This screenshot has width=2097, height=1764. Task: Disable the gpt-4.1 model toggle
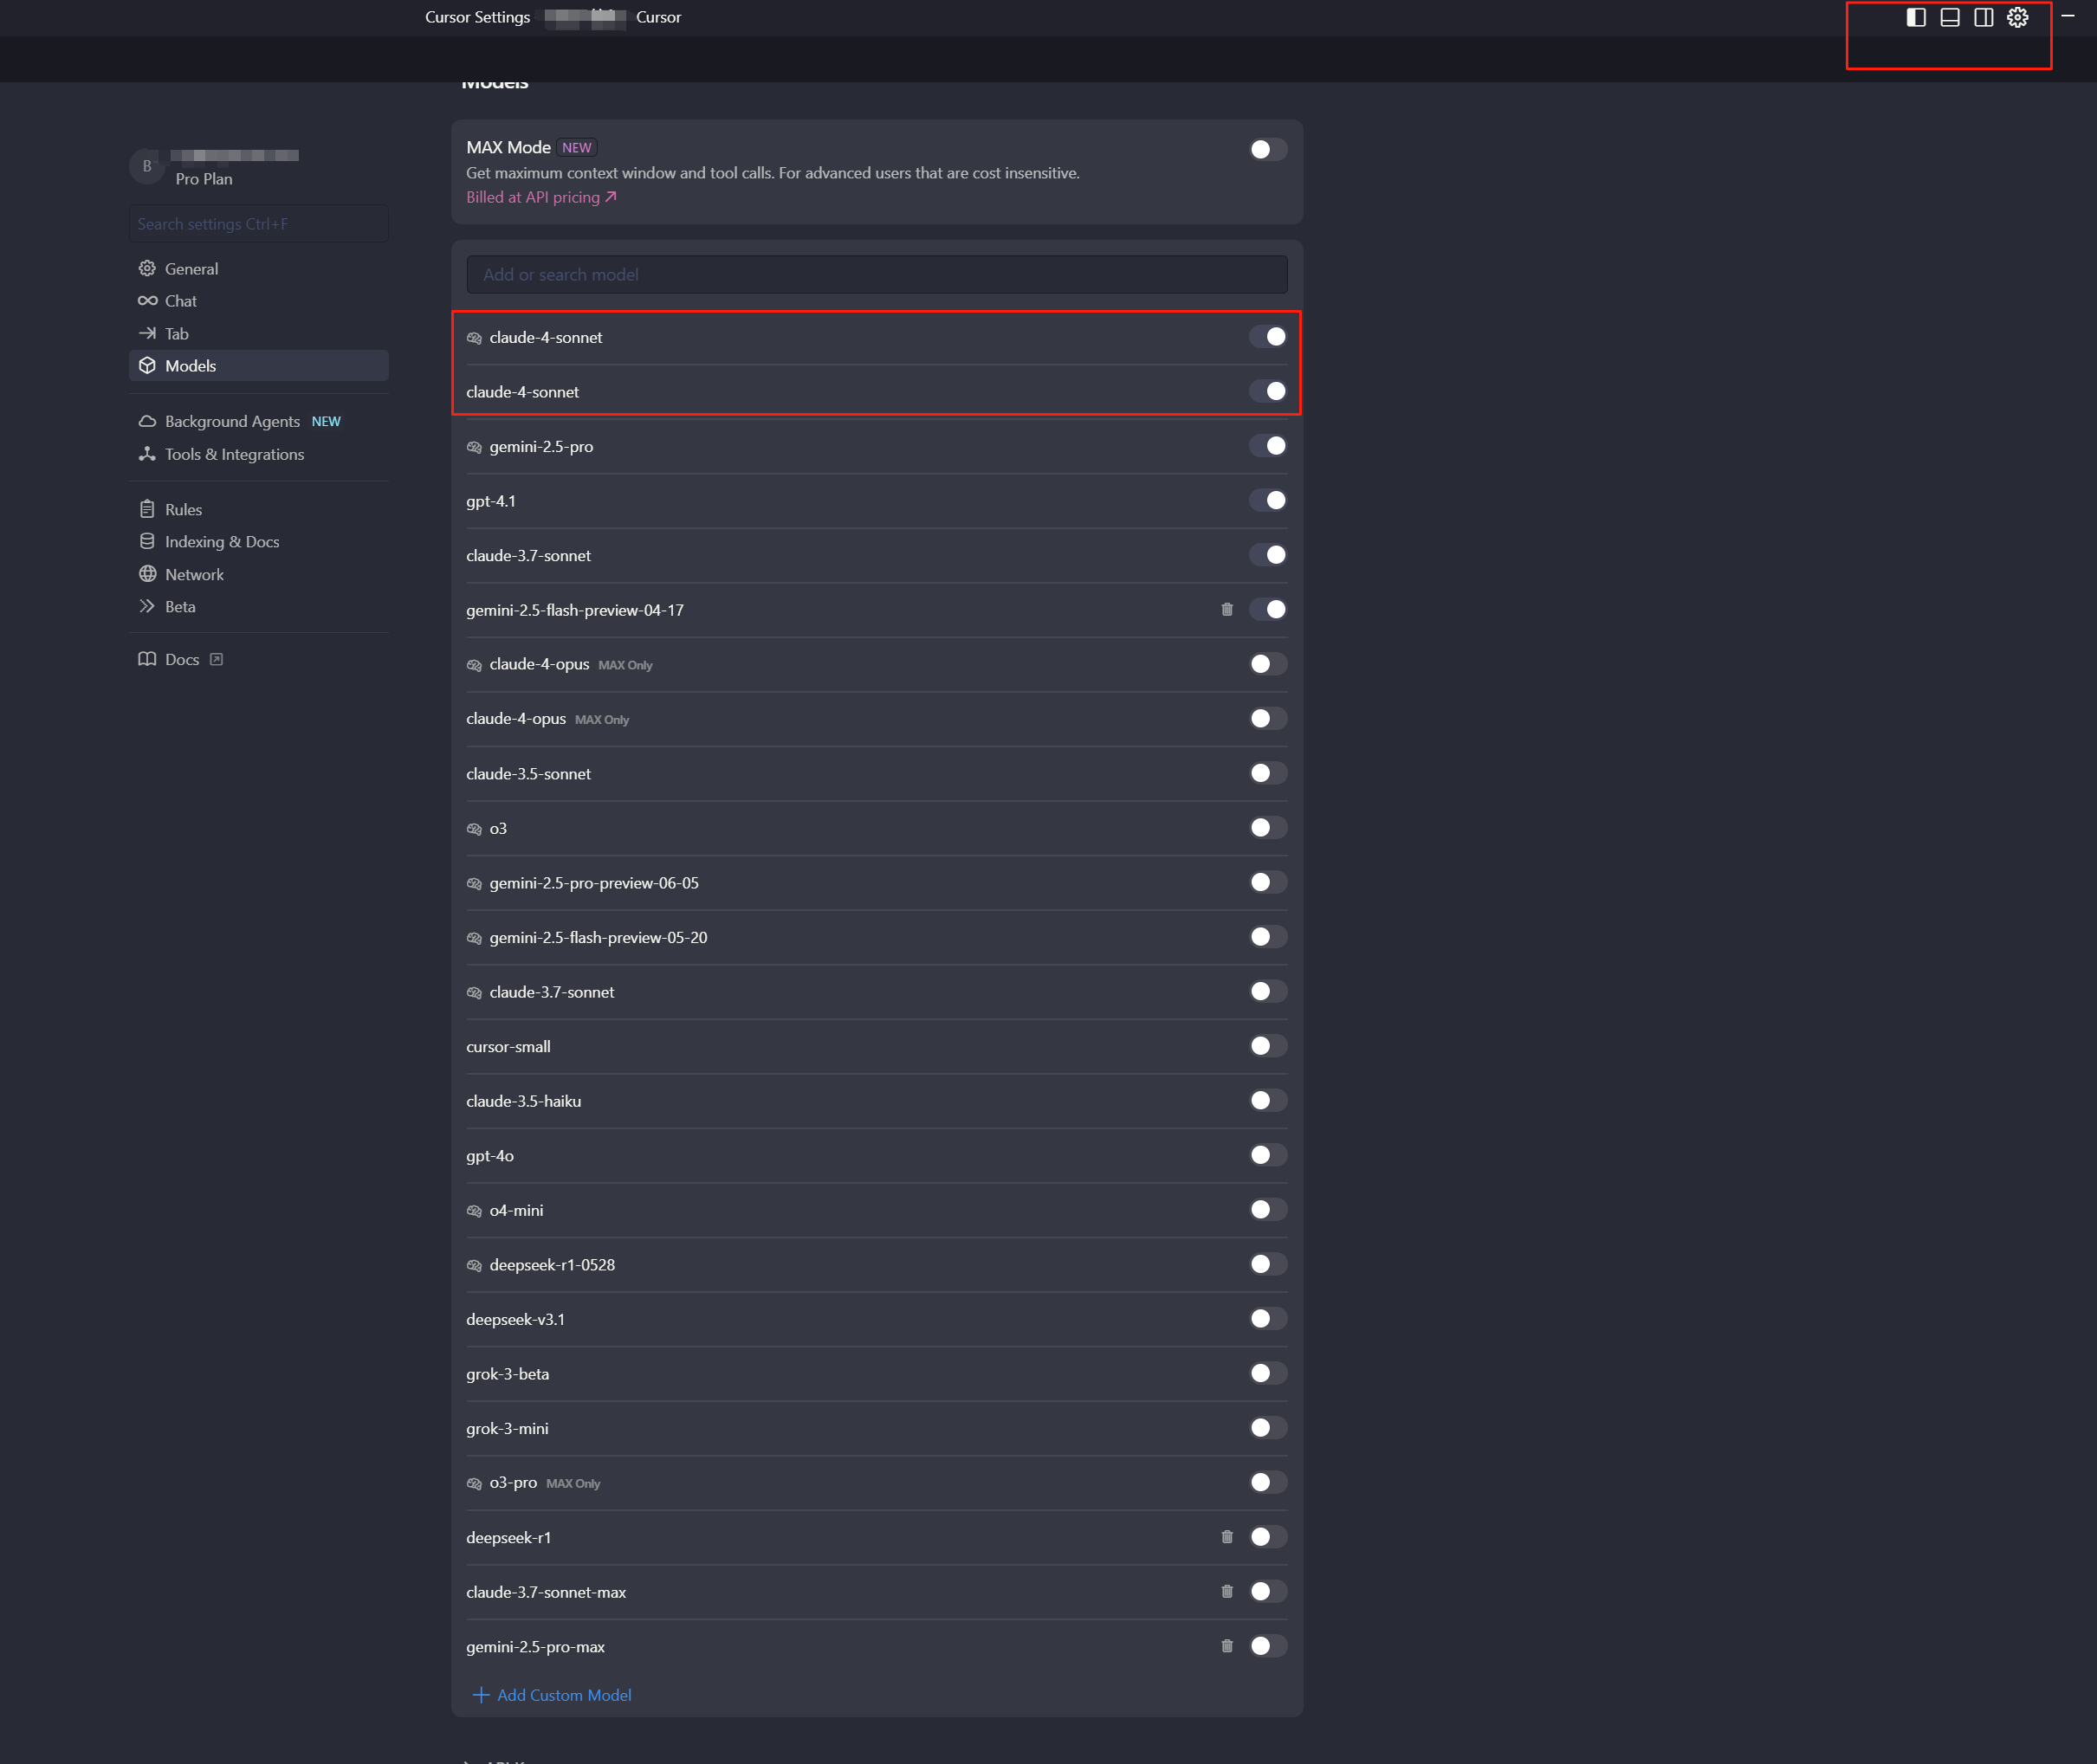coord(1267,500)
